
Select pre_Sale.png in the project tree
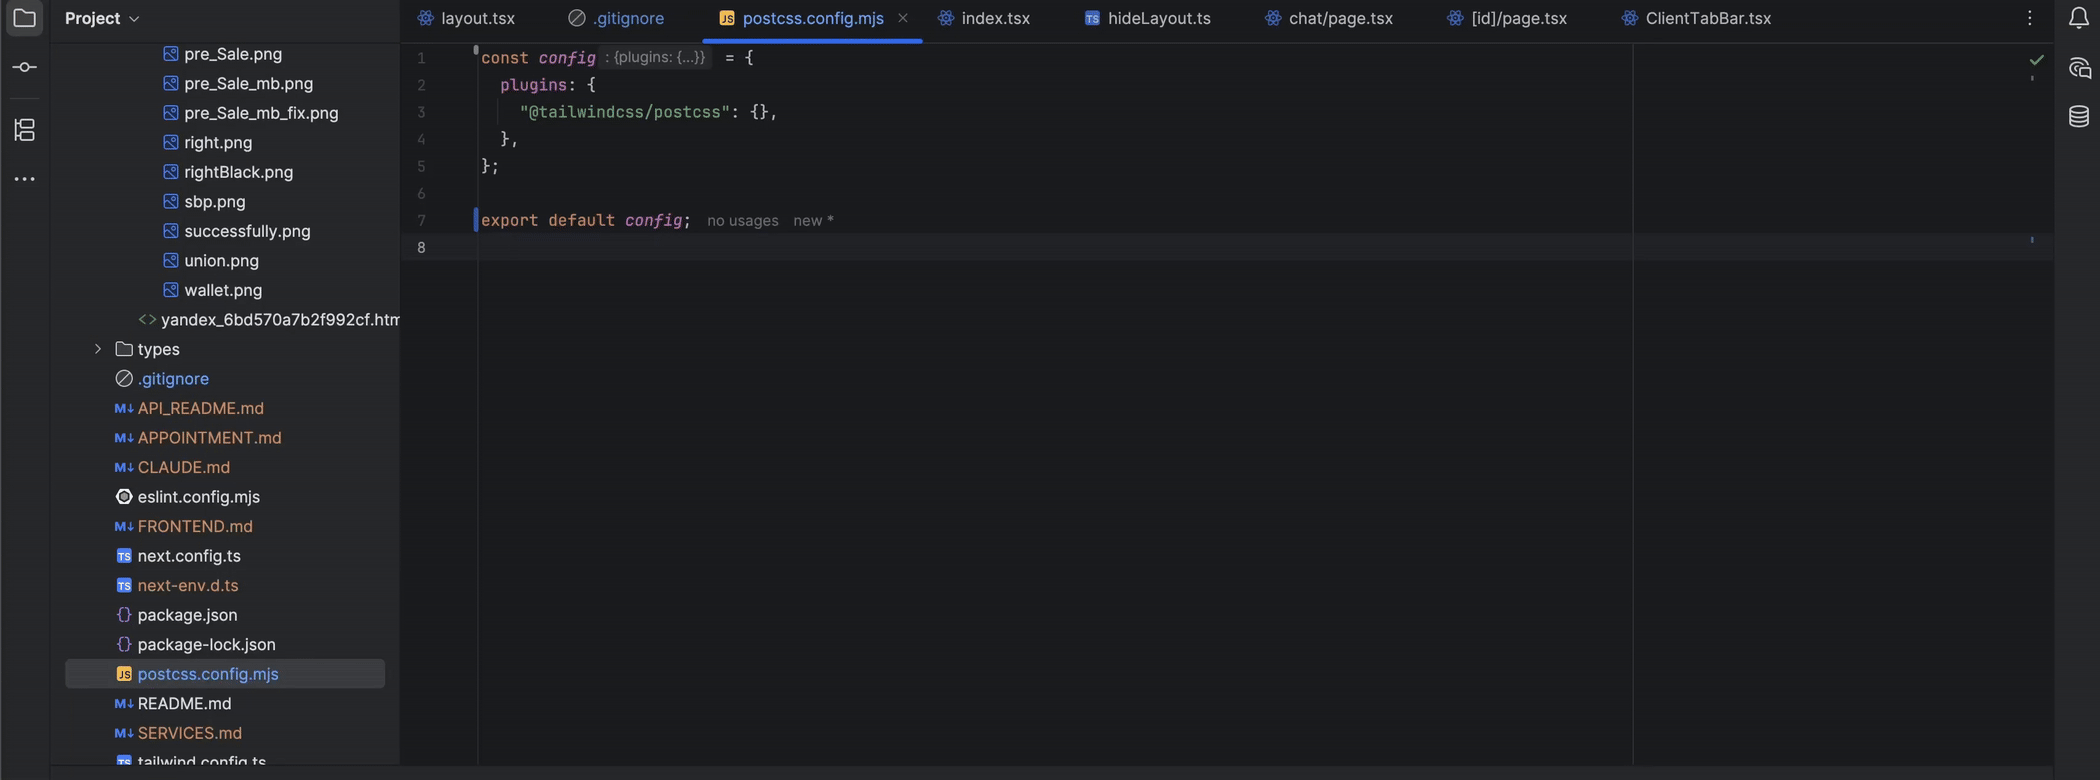point(233,54)
